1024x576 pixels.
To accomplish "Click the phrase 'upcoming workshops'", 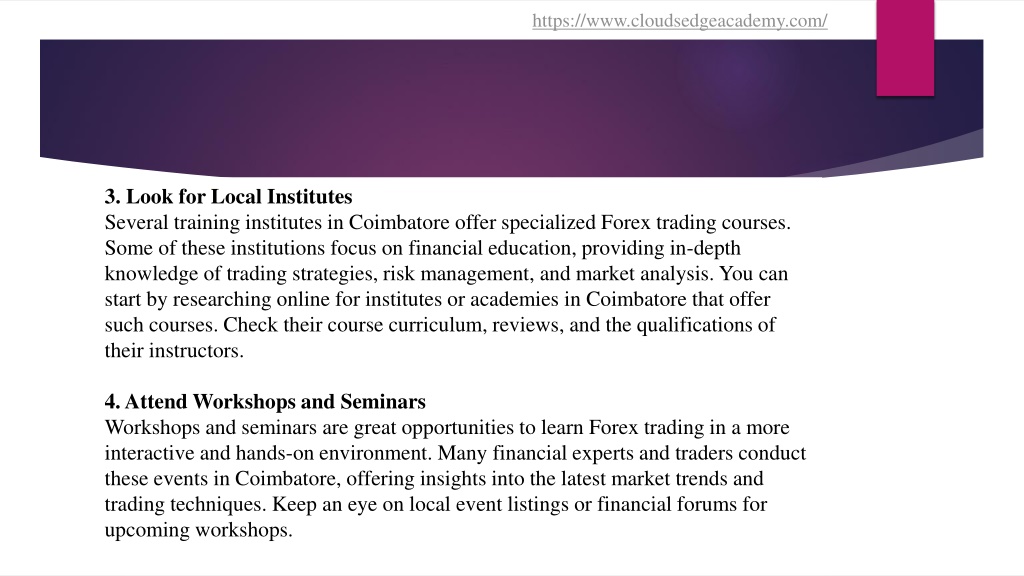I will click(199, 530).
